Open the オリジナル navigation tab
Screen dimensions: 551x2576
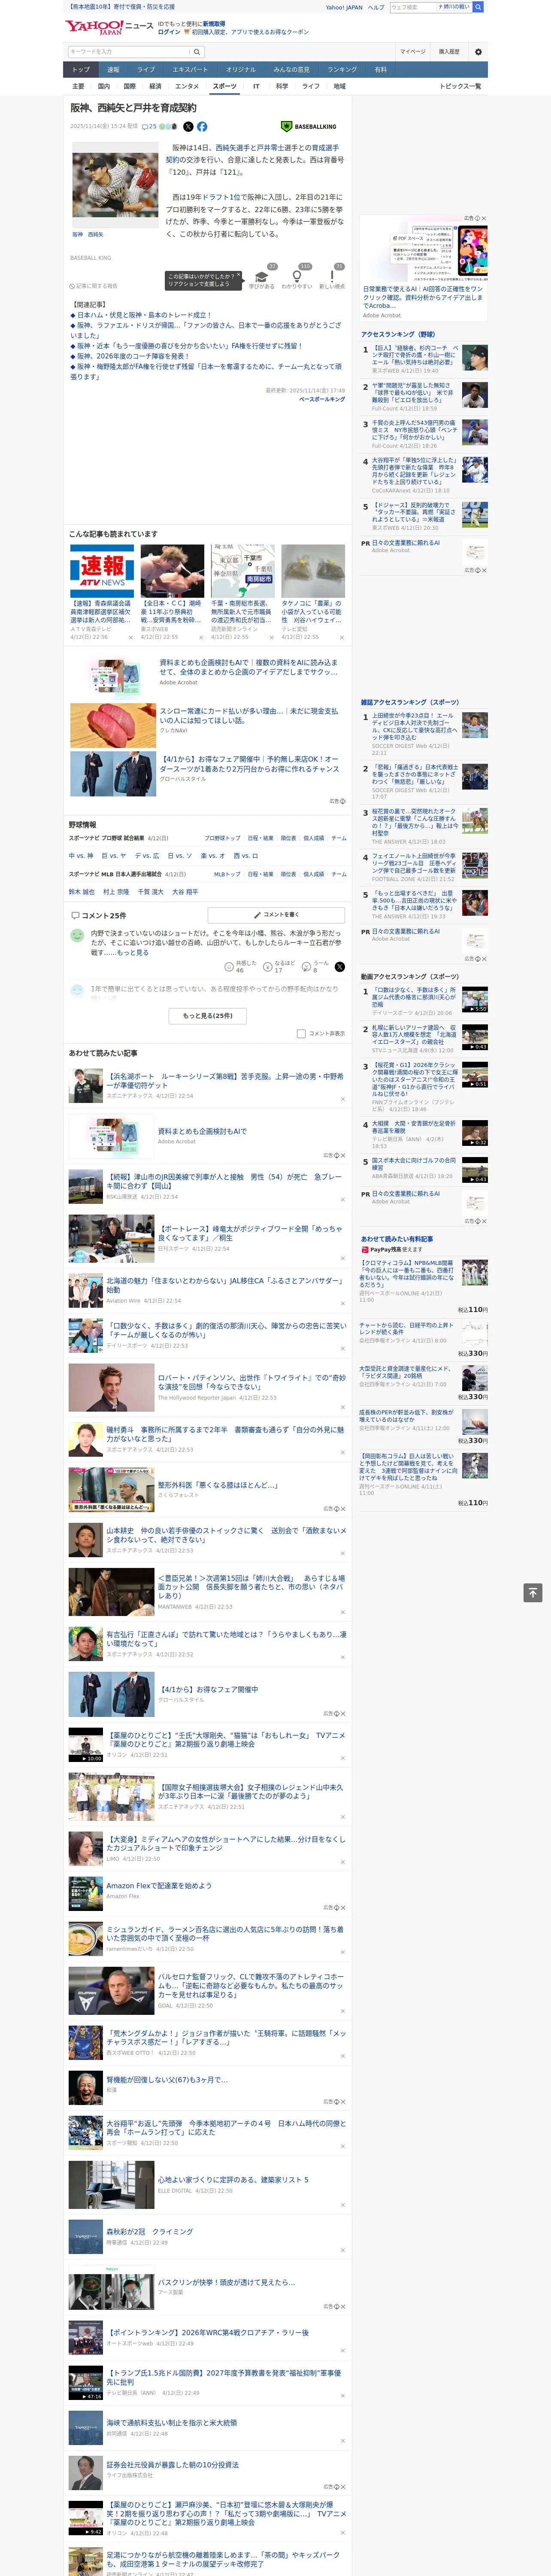(x=241, y=70)
